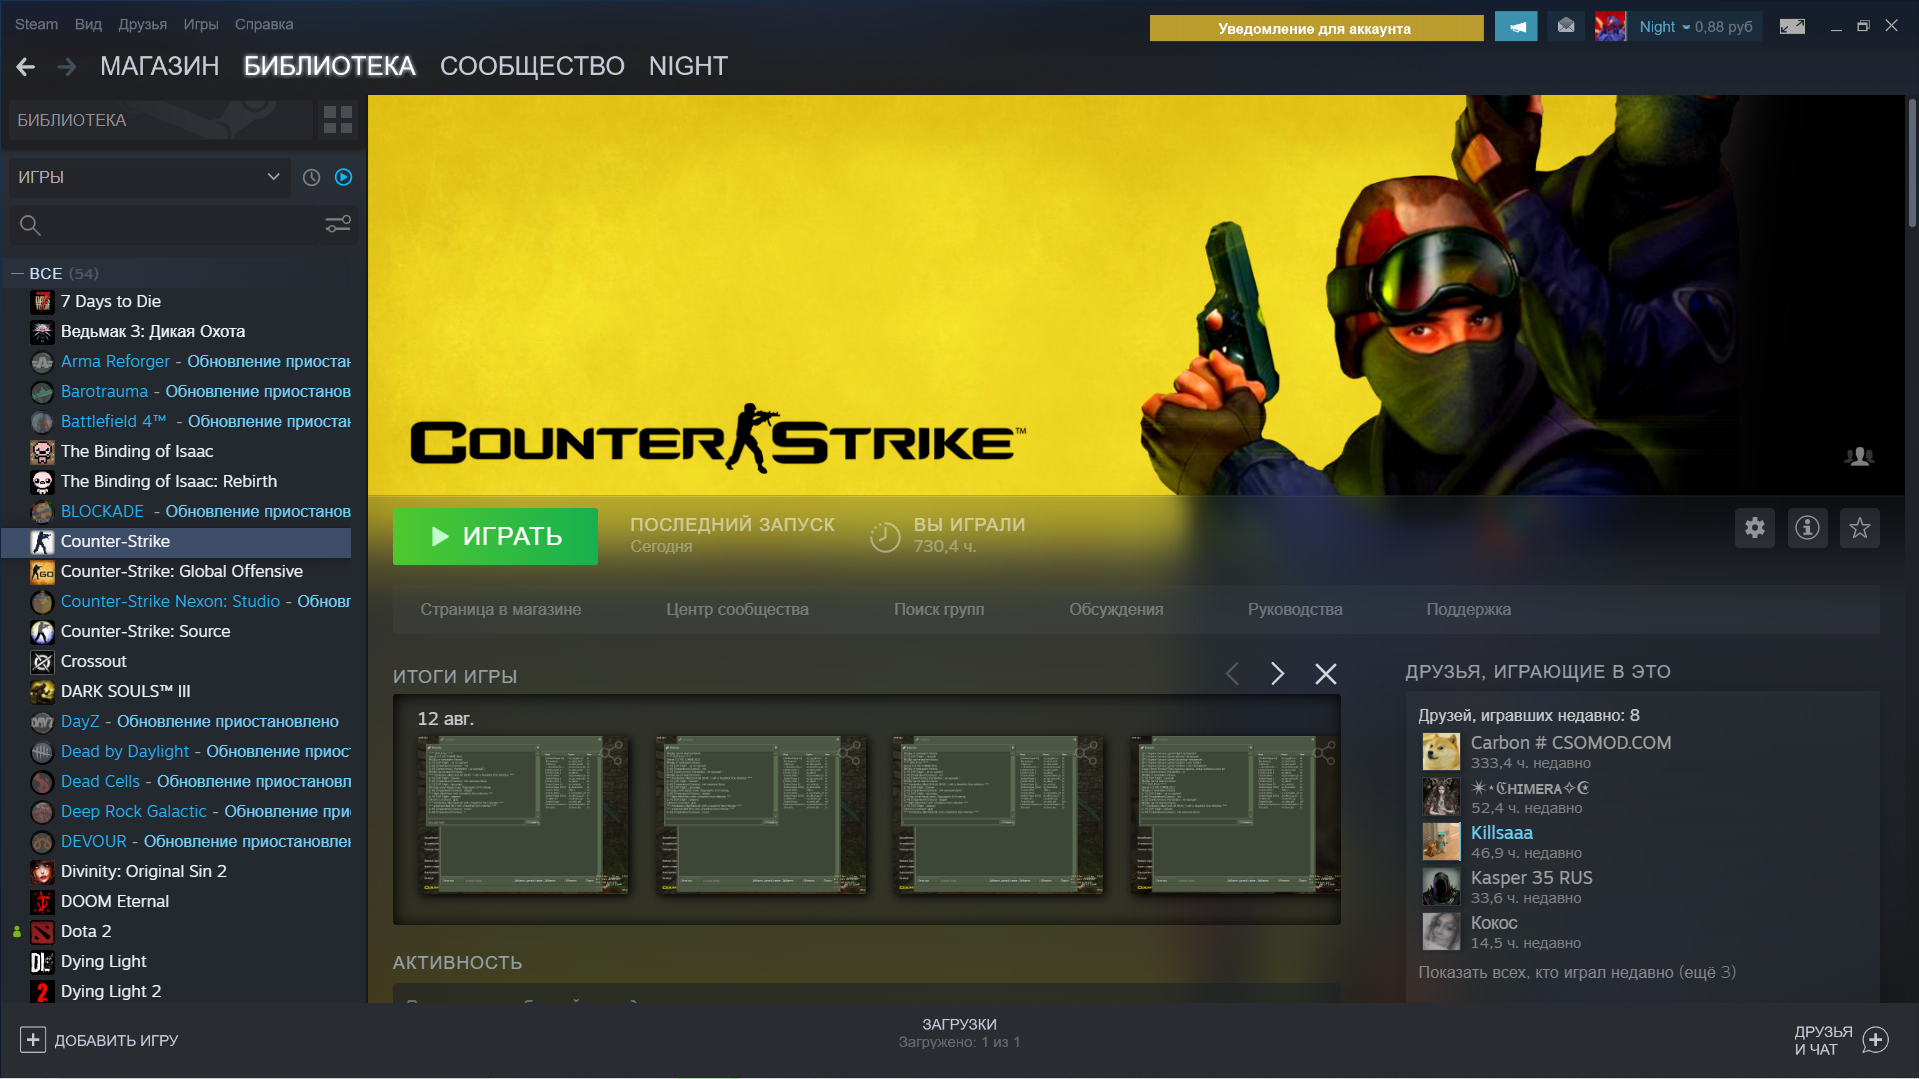Open the announcements megaphone icon
The width and height of the screenshot is (1919, 1079).
pos(1515,27)
